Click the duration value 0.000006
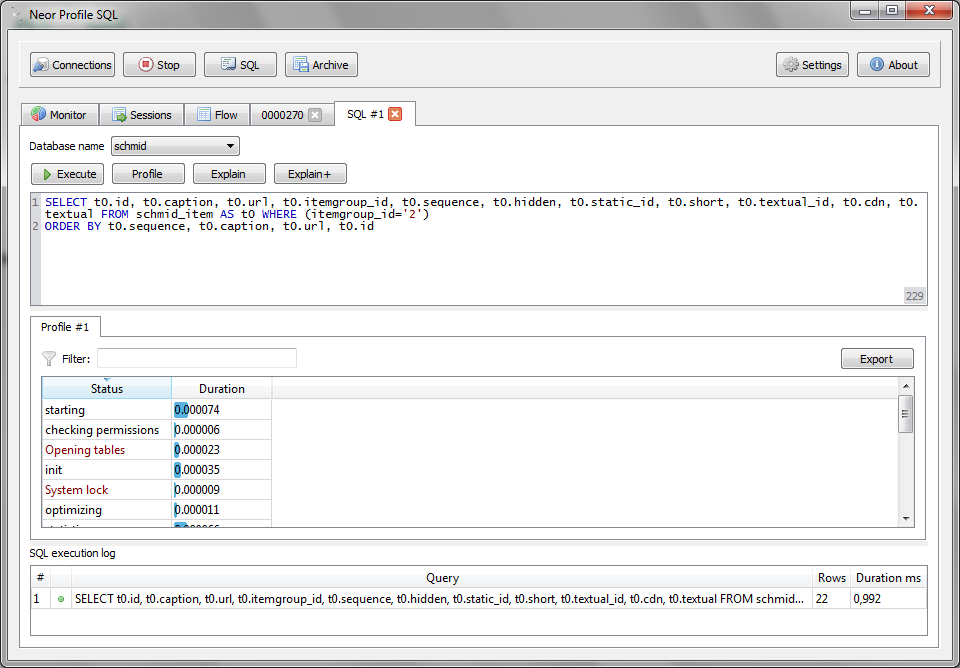Screen dimensions: 960x668 (x=197, y=430)
